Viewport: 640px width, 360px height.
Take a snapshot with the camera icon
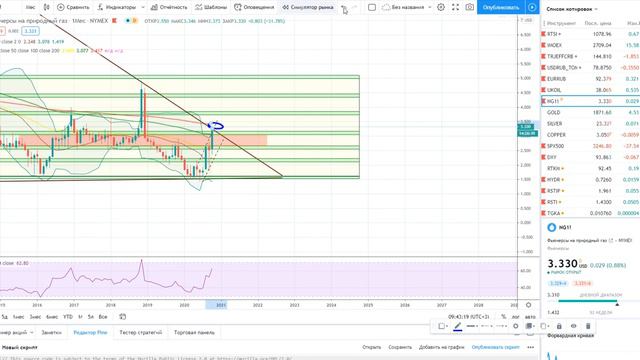pos(470,7)
